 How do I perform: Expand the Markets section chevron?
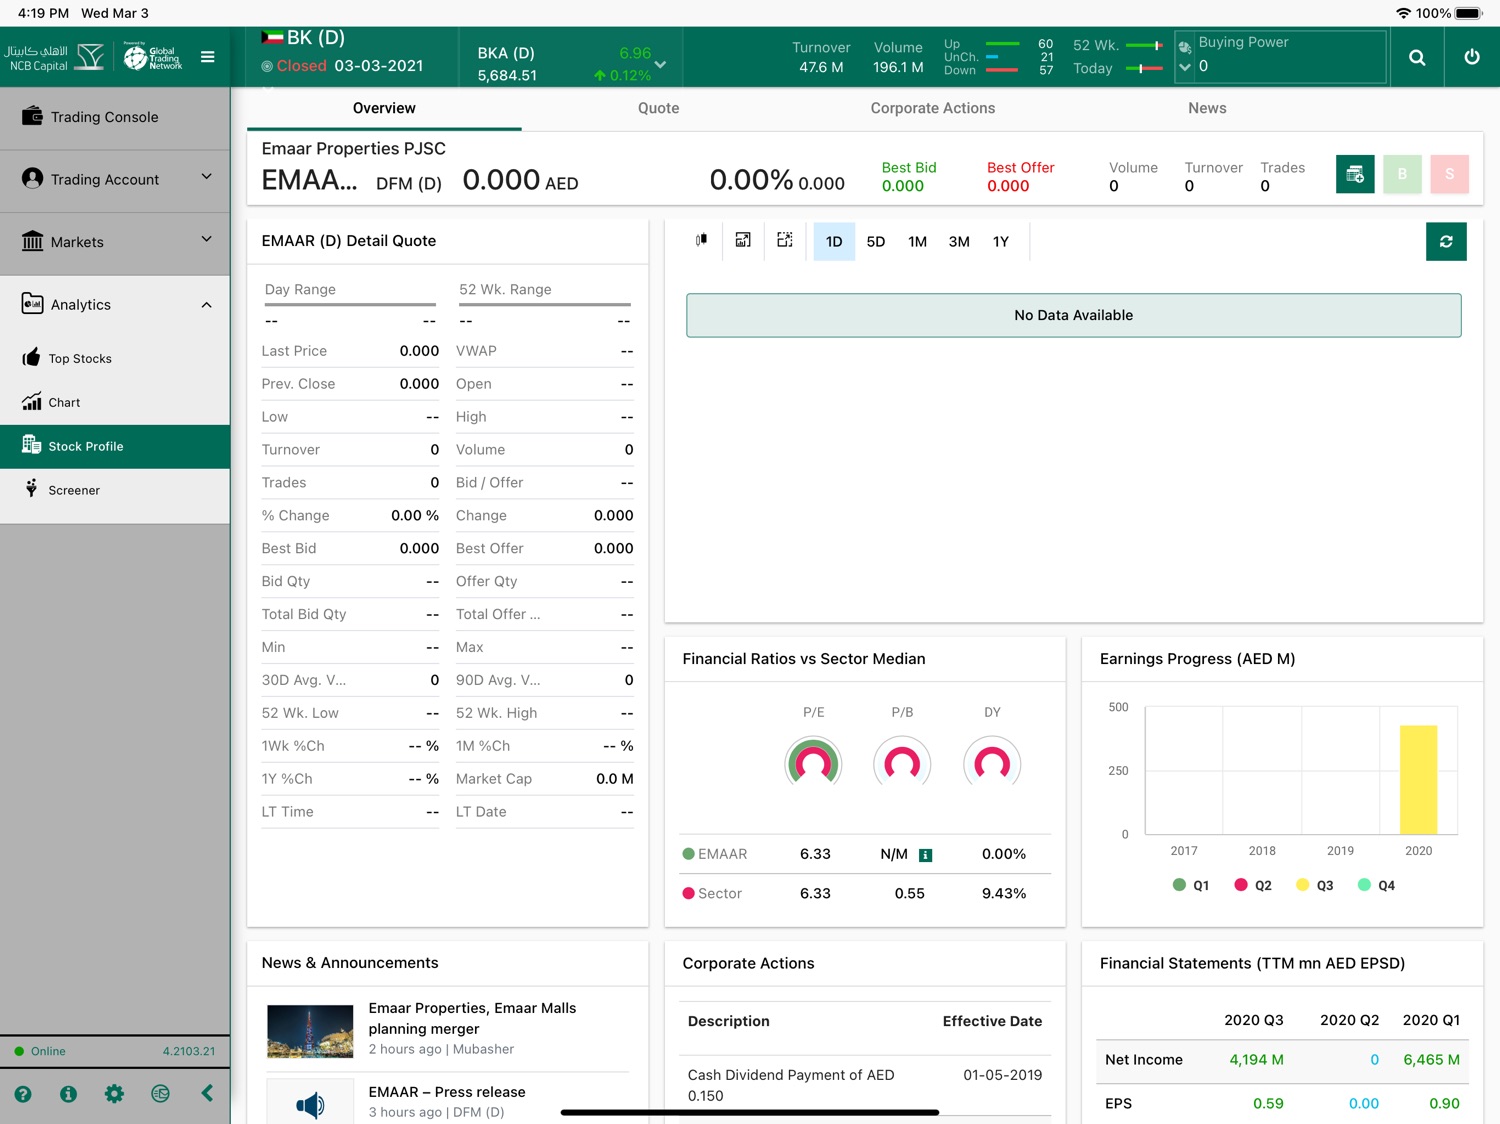206,239
